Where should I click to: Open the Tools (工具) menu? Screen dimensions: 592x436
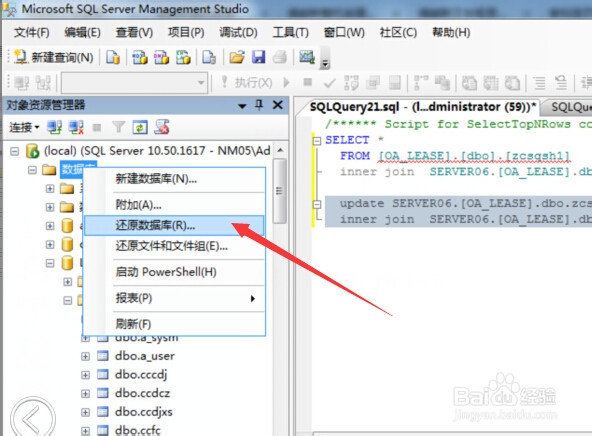(291, 32)
